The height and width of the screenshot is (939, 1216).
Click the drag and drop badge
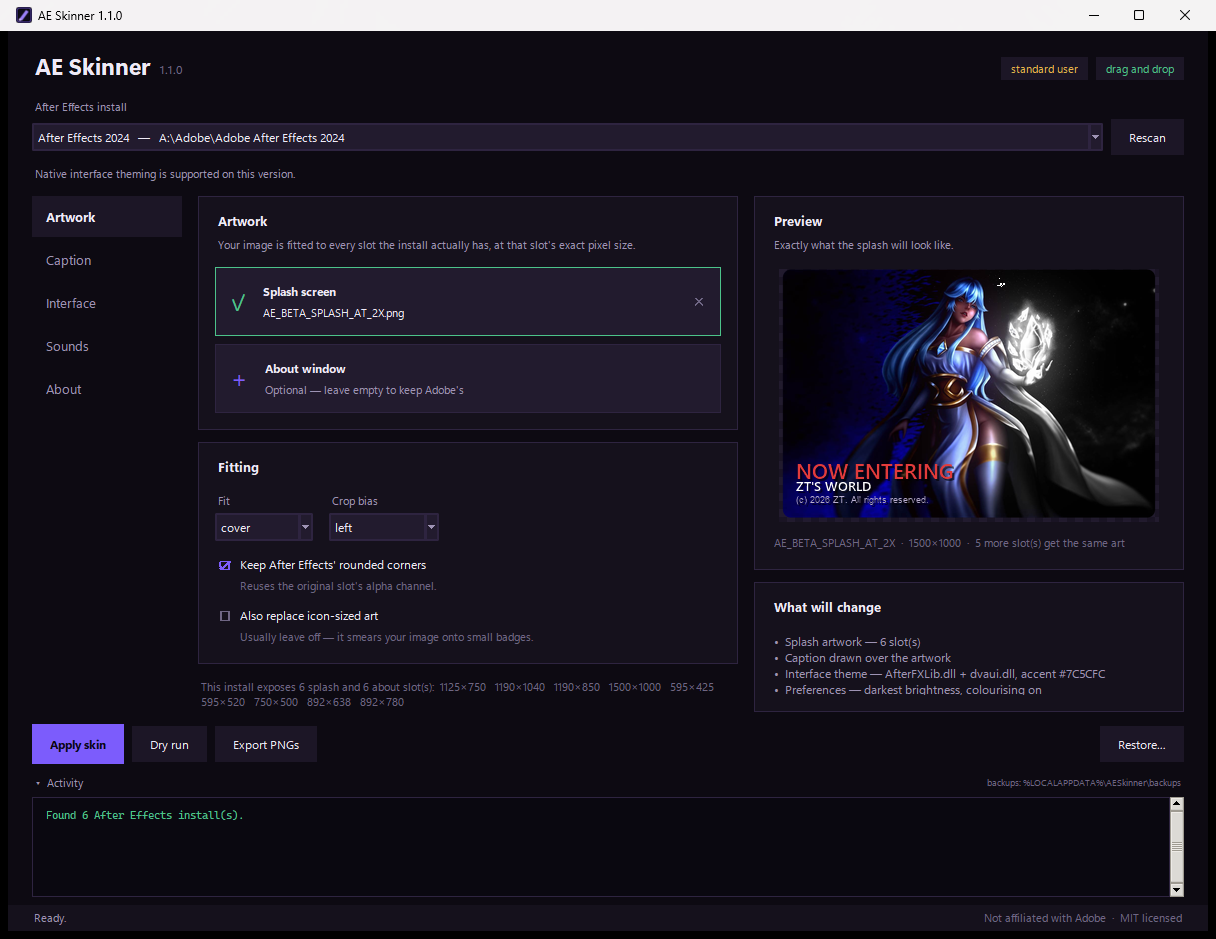[1140, 69]
